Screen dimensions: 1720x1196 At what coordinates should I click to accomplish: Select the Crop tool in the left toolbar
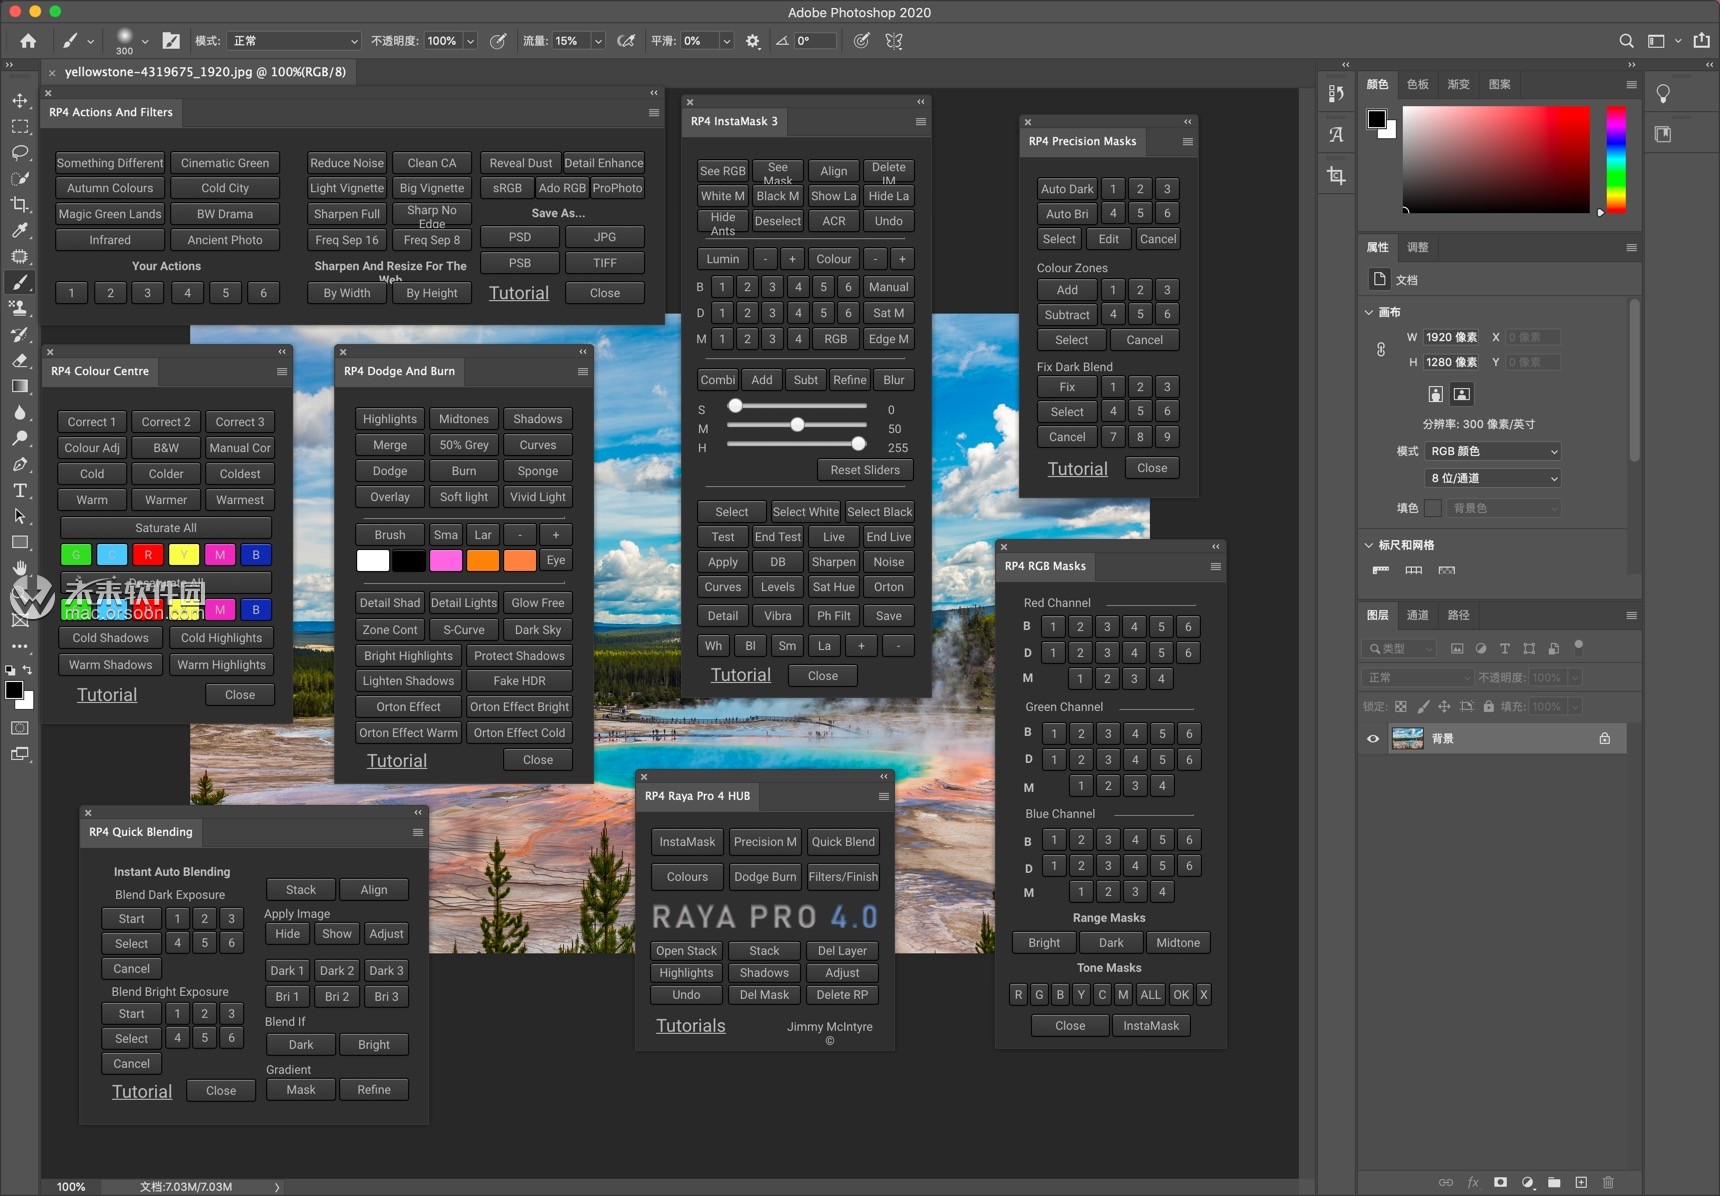pos(20,205)
